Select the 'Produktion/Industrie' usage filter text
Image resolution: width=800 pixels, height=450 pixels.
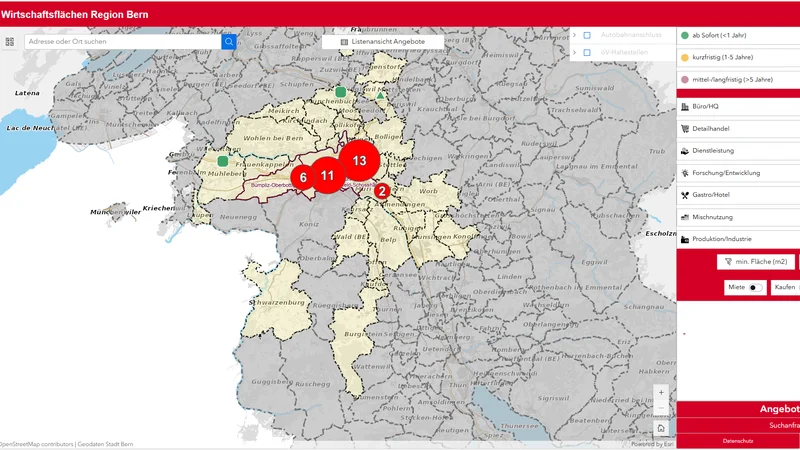click(x=721, y=239)
